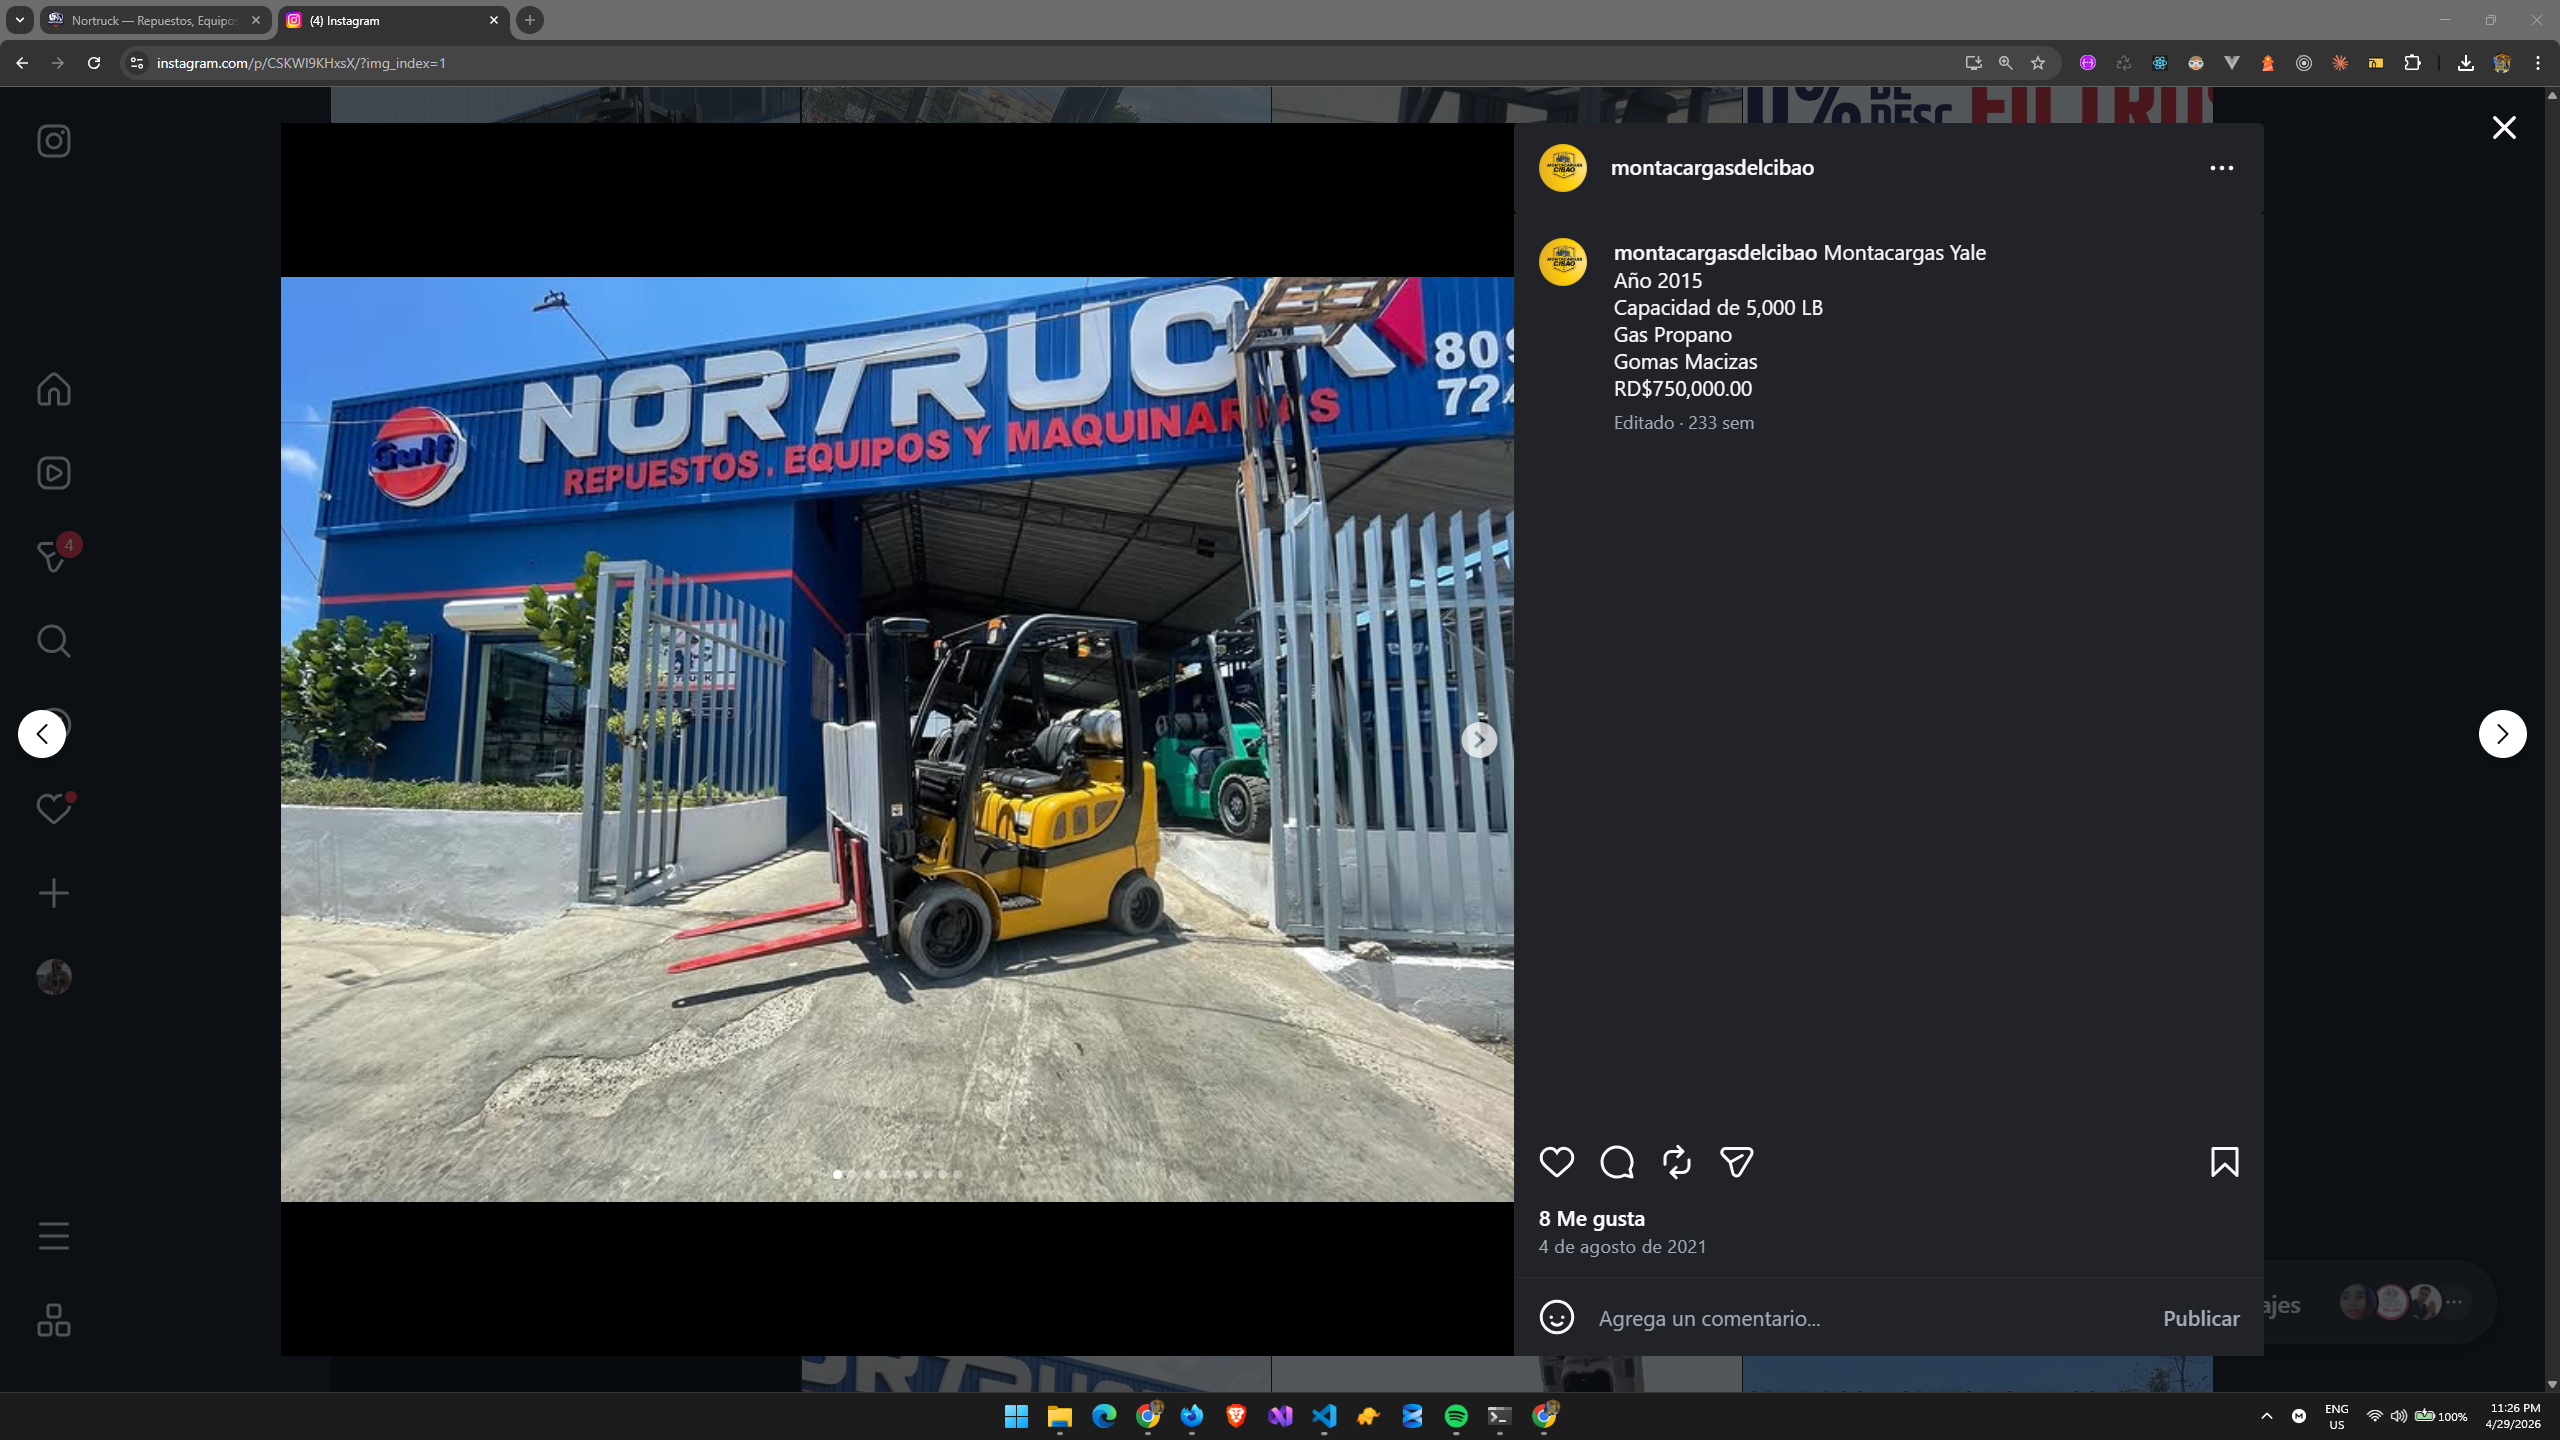Install the app via the address bar icon

(1973, 63)
